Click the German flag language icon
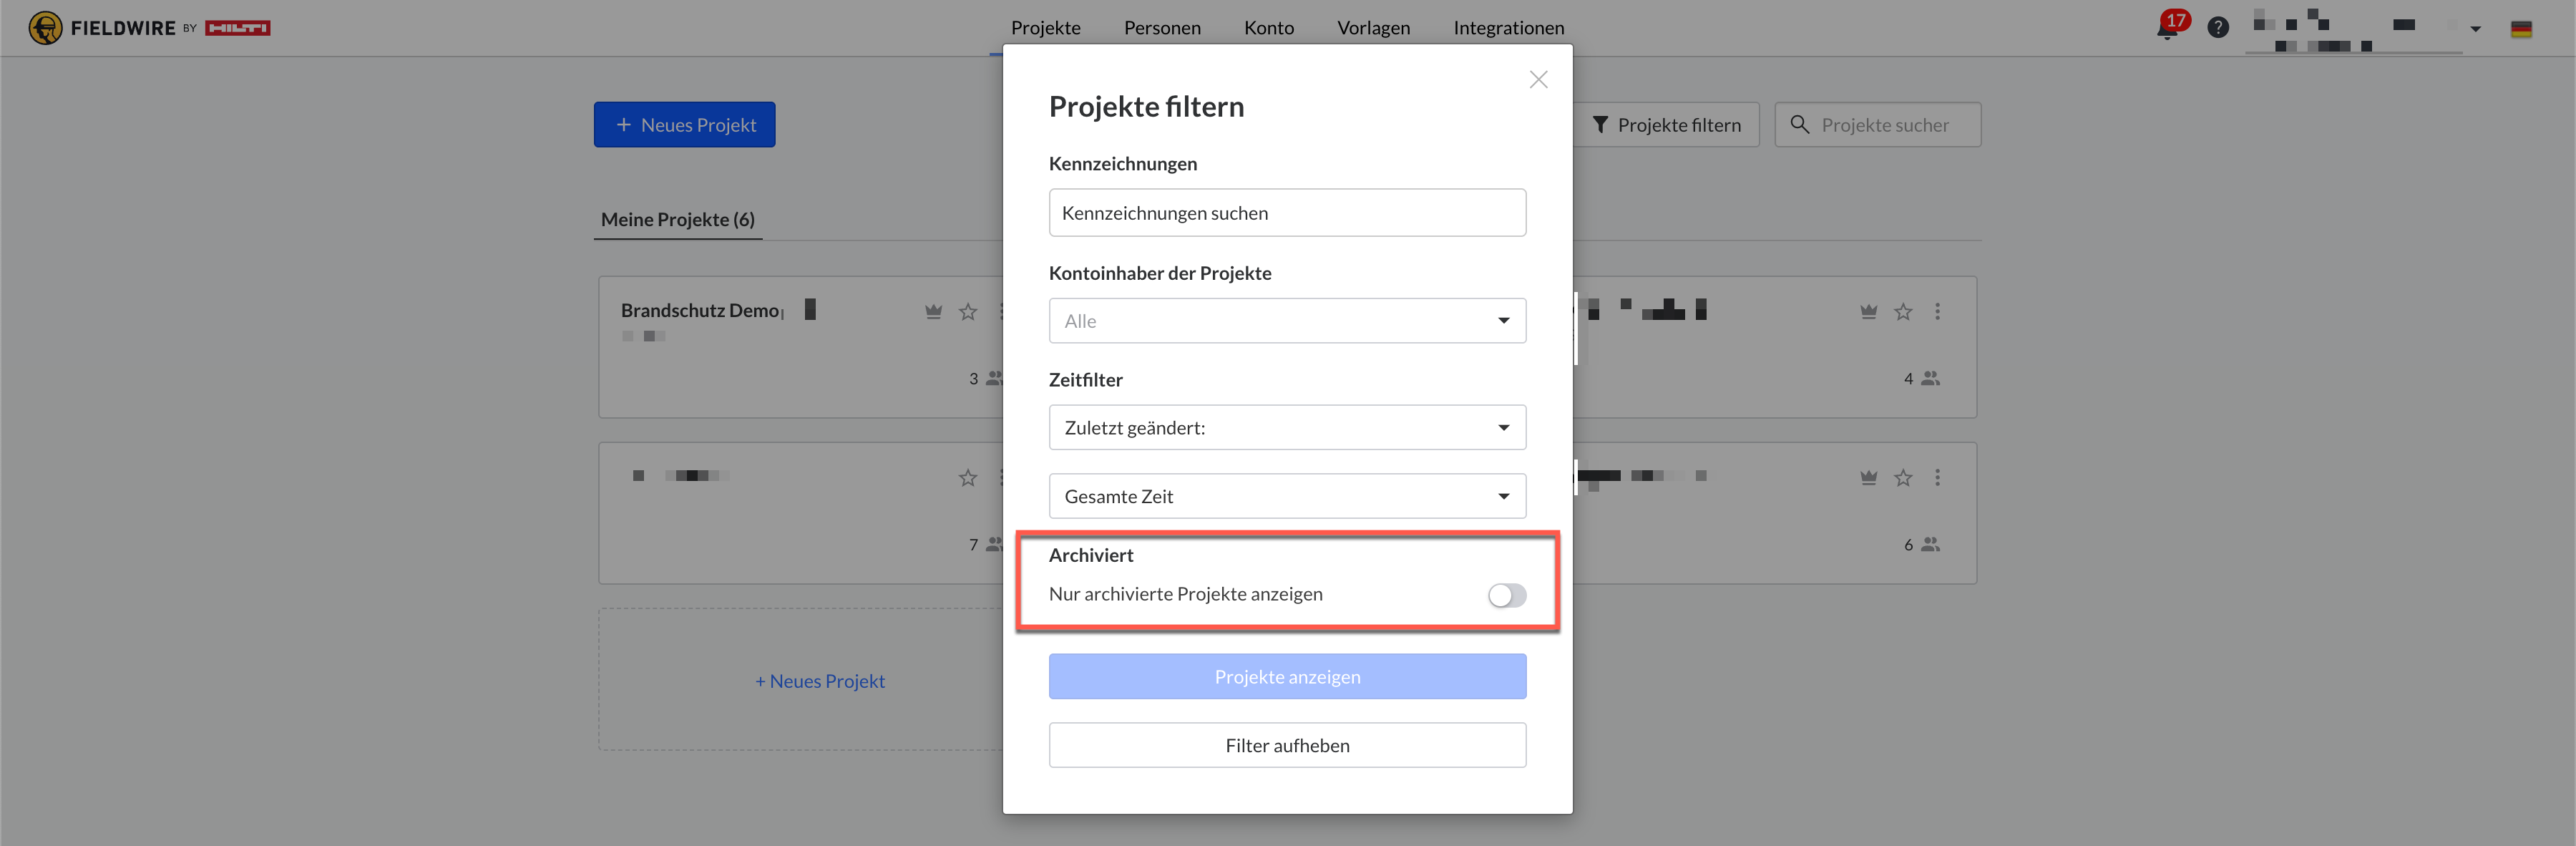2576x846 pixels. point(2520,29)
